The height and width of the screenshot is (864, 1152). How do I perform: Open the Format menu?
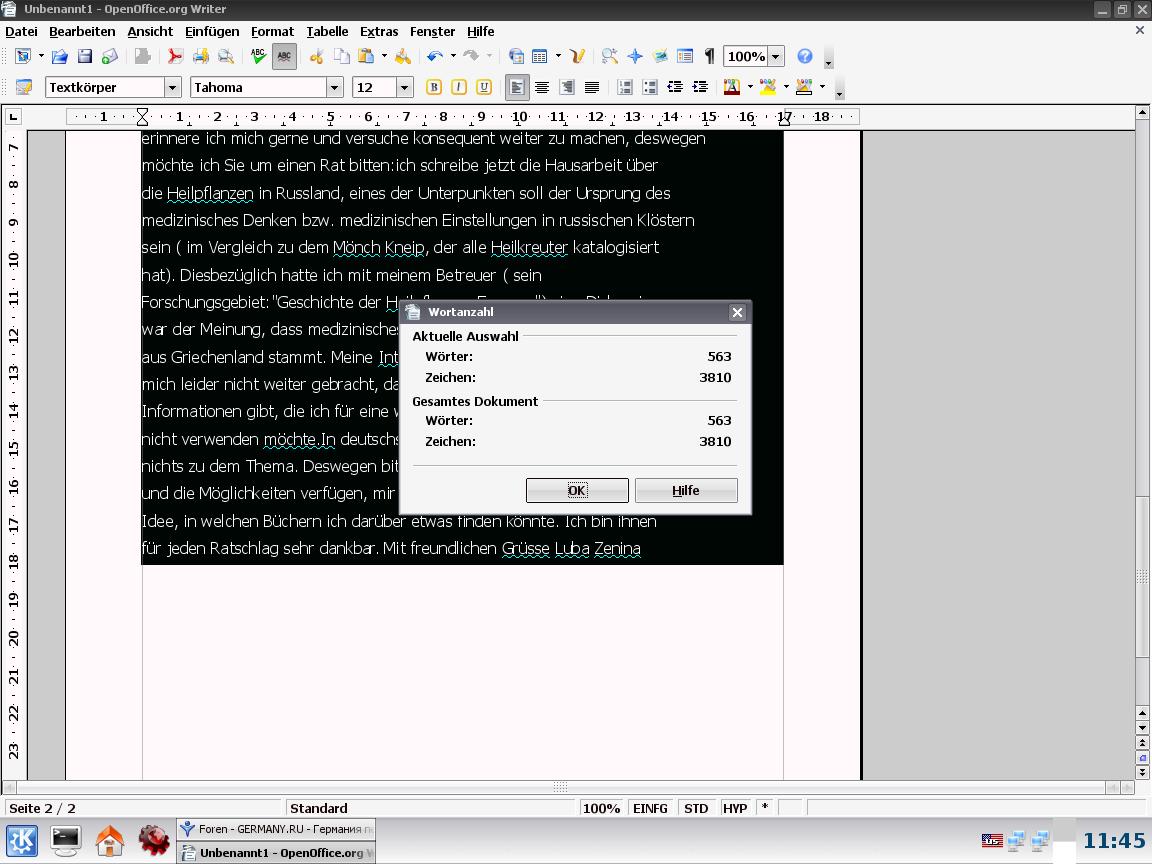point(272,32)
